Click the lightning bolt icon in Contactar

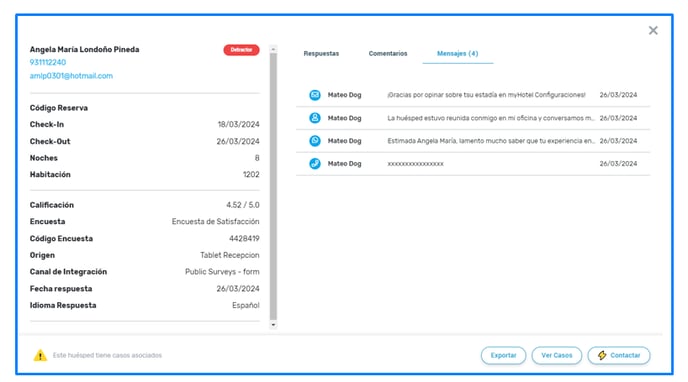[602, 355]
